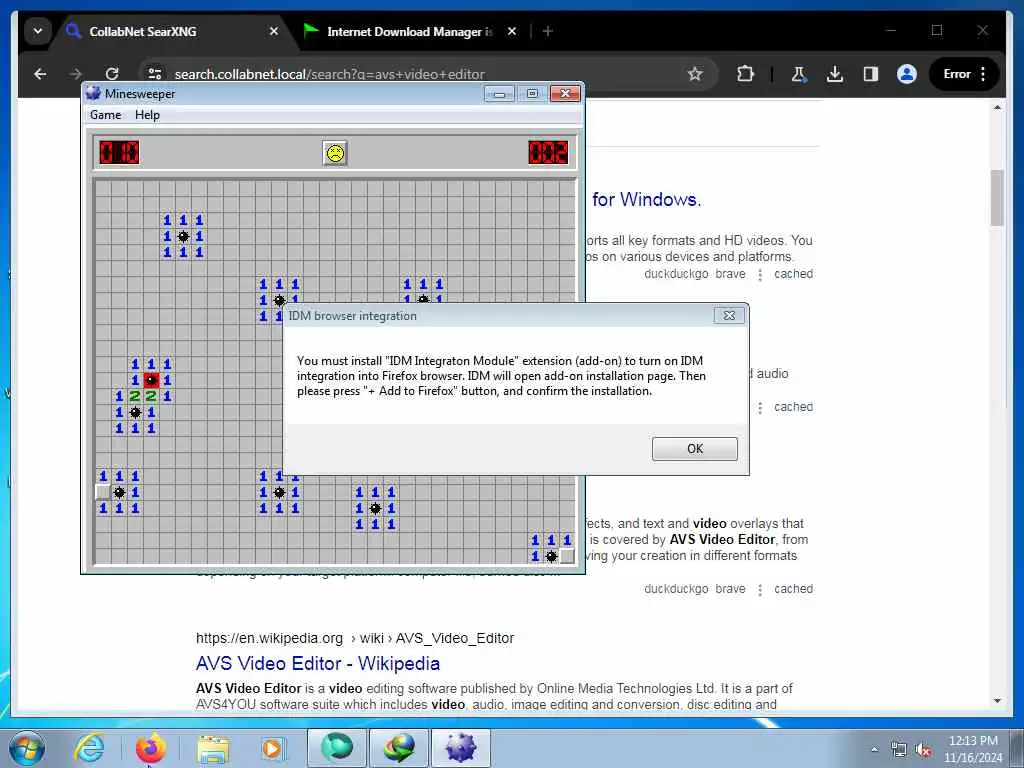Click the top result duckduckgo engine link
The image size is (1024, 768).
click(676, 274)
